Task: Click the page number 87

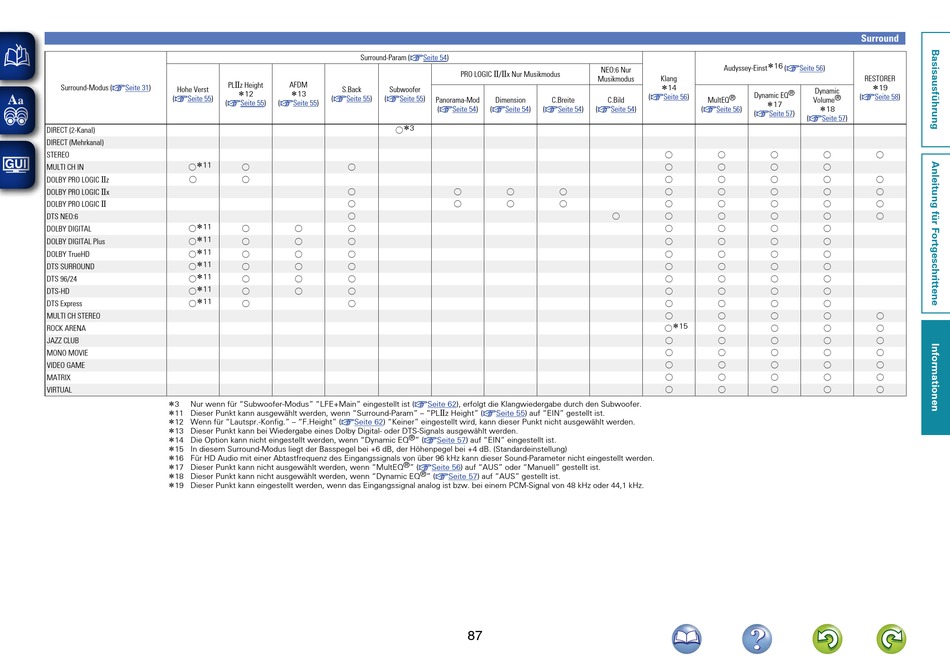Action: (475, 636)
